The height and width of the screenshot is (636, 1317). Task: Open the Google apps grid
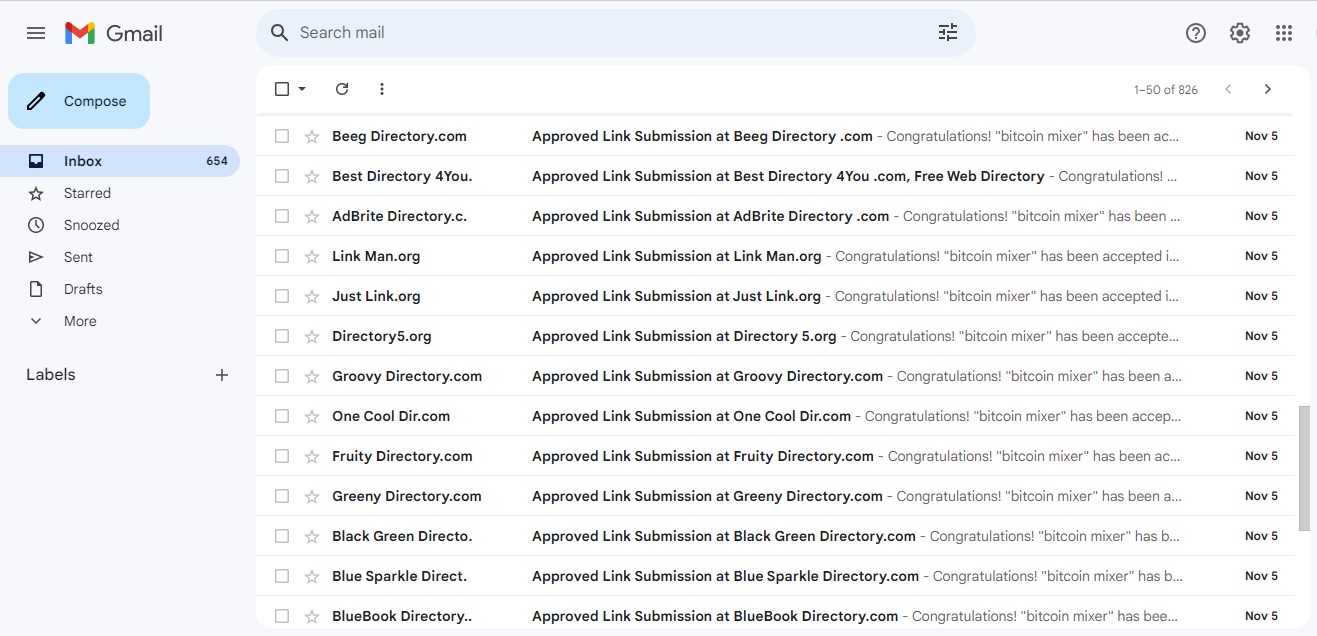pyautogui.click(x=1284, y=33)
